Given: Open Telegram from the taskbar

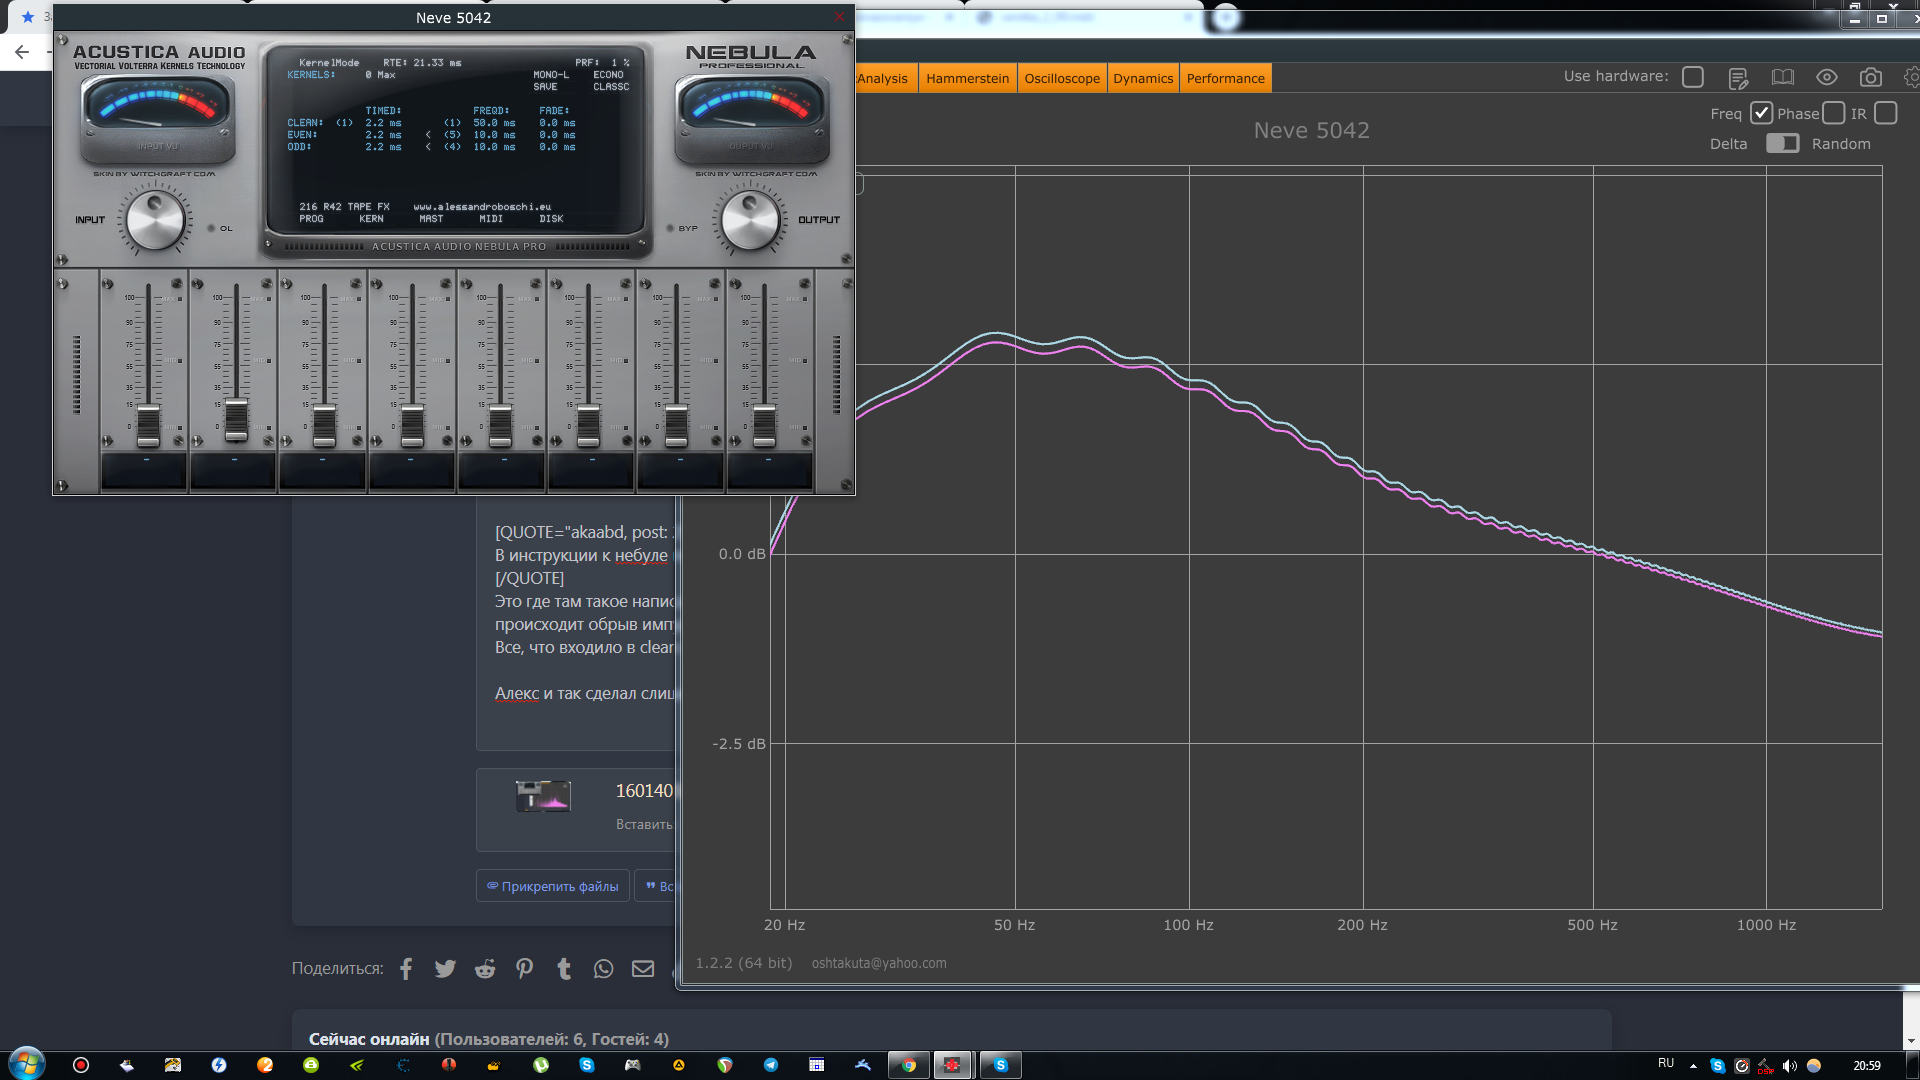Looking at the screenshot, I should tap(770, 1065).
